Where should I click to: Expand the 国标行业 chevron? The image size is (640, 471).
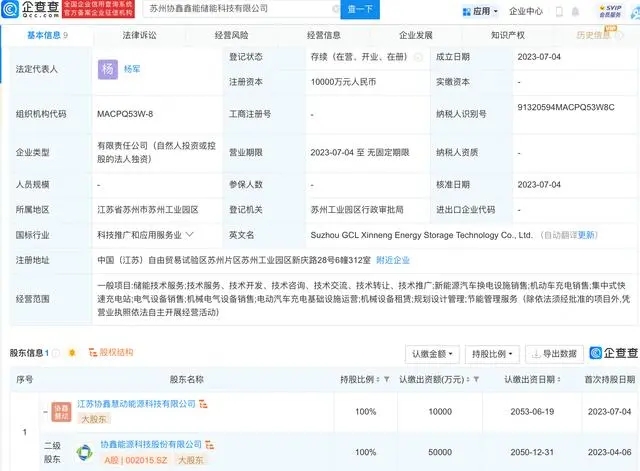pyautogui.click(x=189, y=235)
